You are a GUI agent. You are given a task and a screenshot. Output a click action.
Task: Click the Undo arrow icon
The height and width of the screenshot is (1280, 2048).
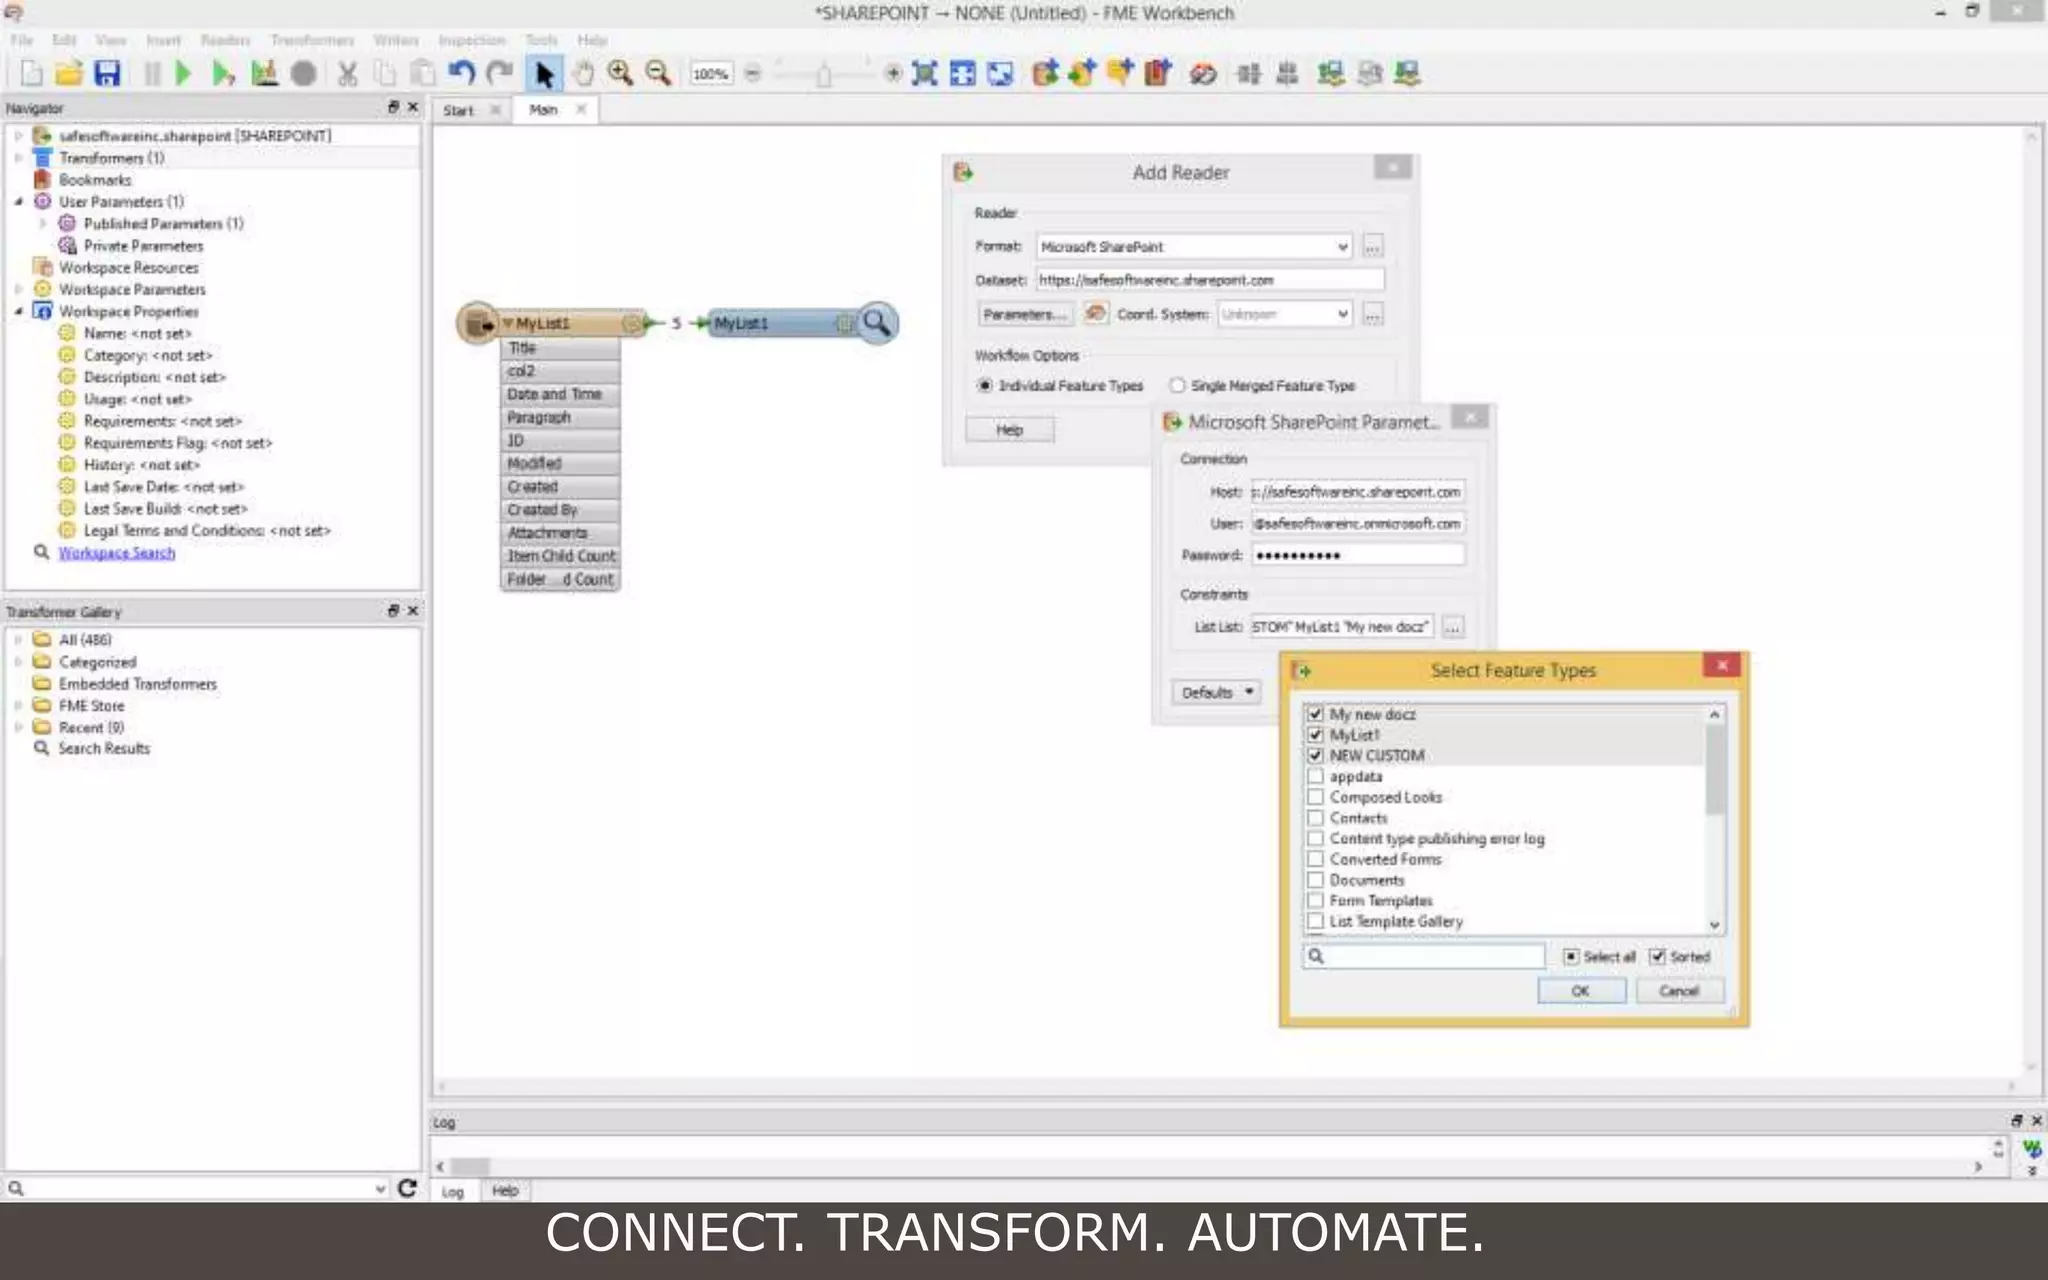click(x=460, y=73)
